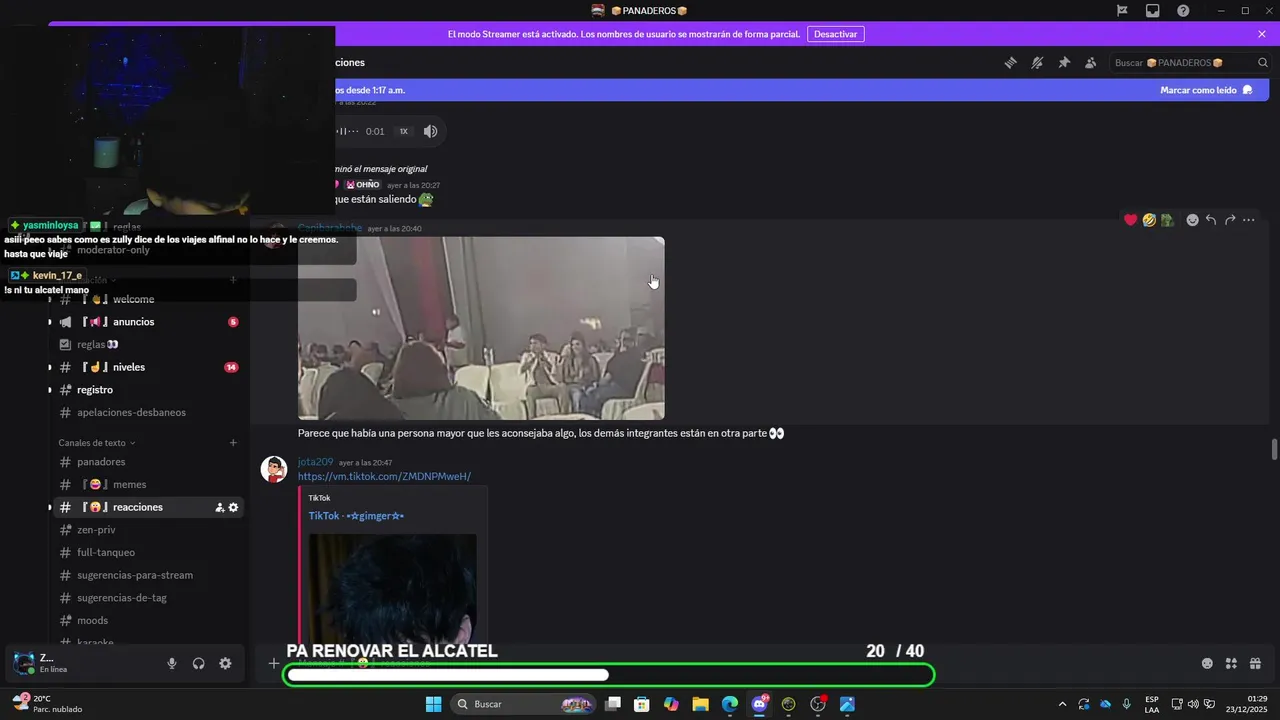Open Microsoft Edge from taskbar

pyautogui.click(x=730, y=704)
